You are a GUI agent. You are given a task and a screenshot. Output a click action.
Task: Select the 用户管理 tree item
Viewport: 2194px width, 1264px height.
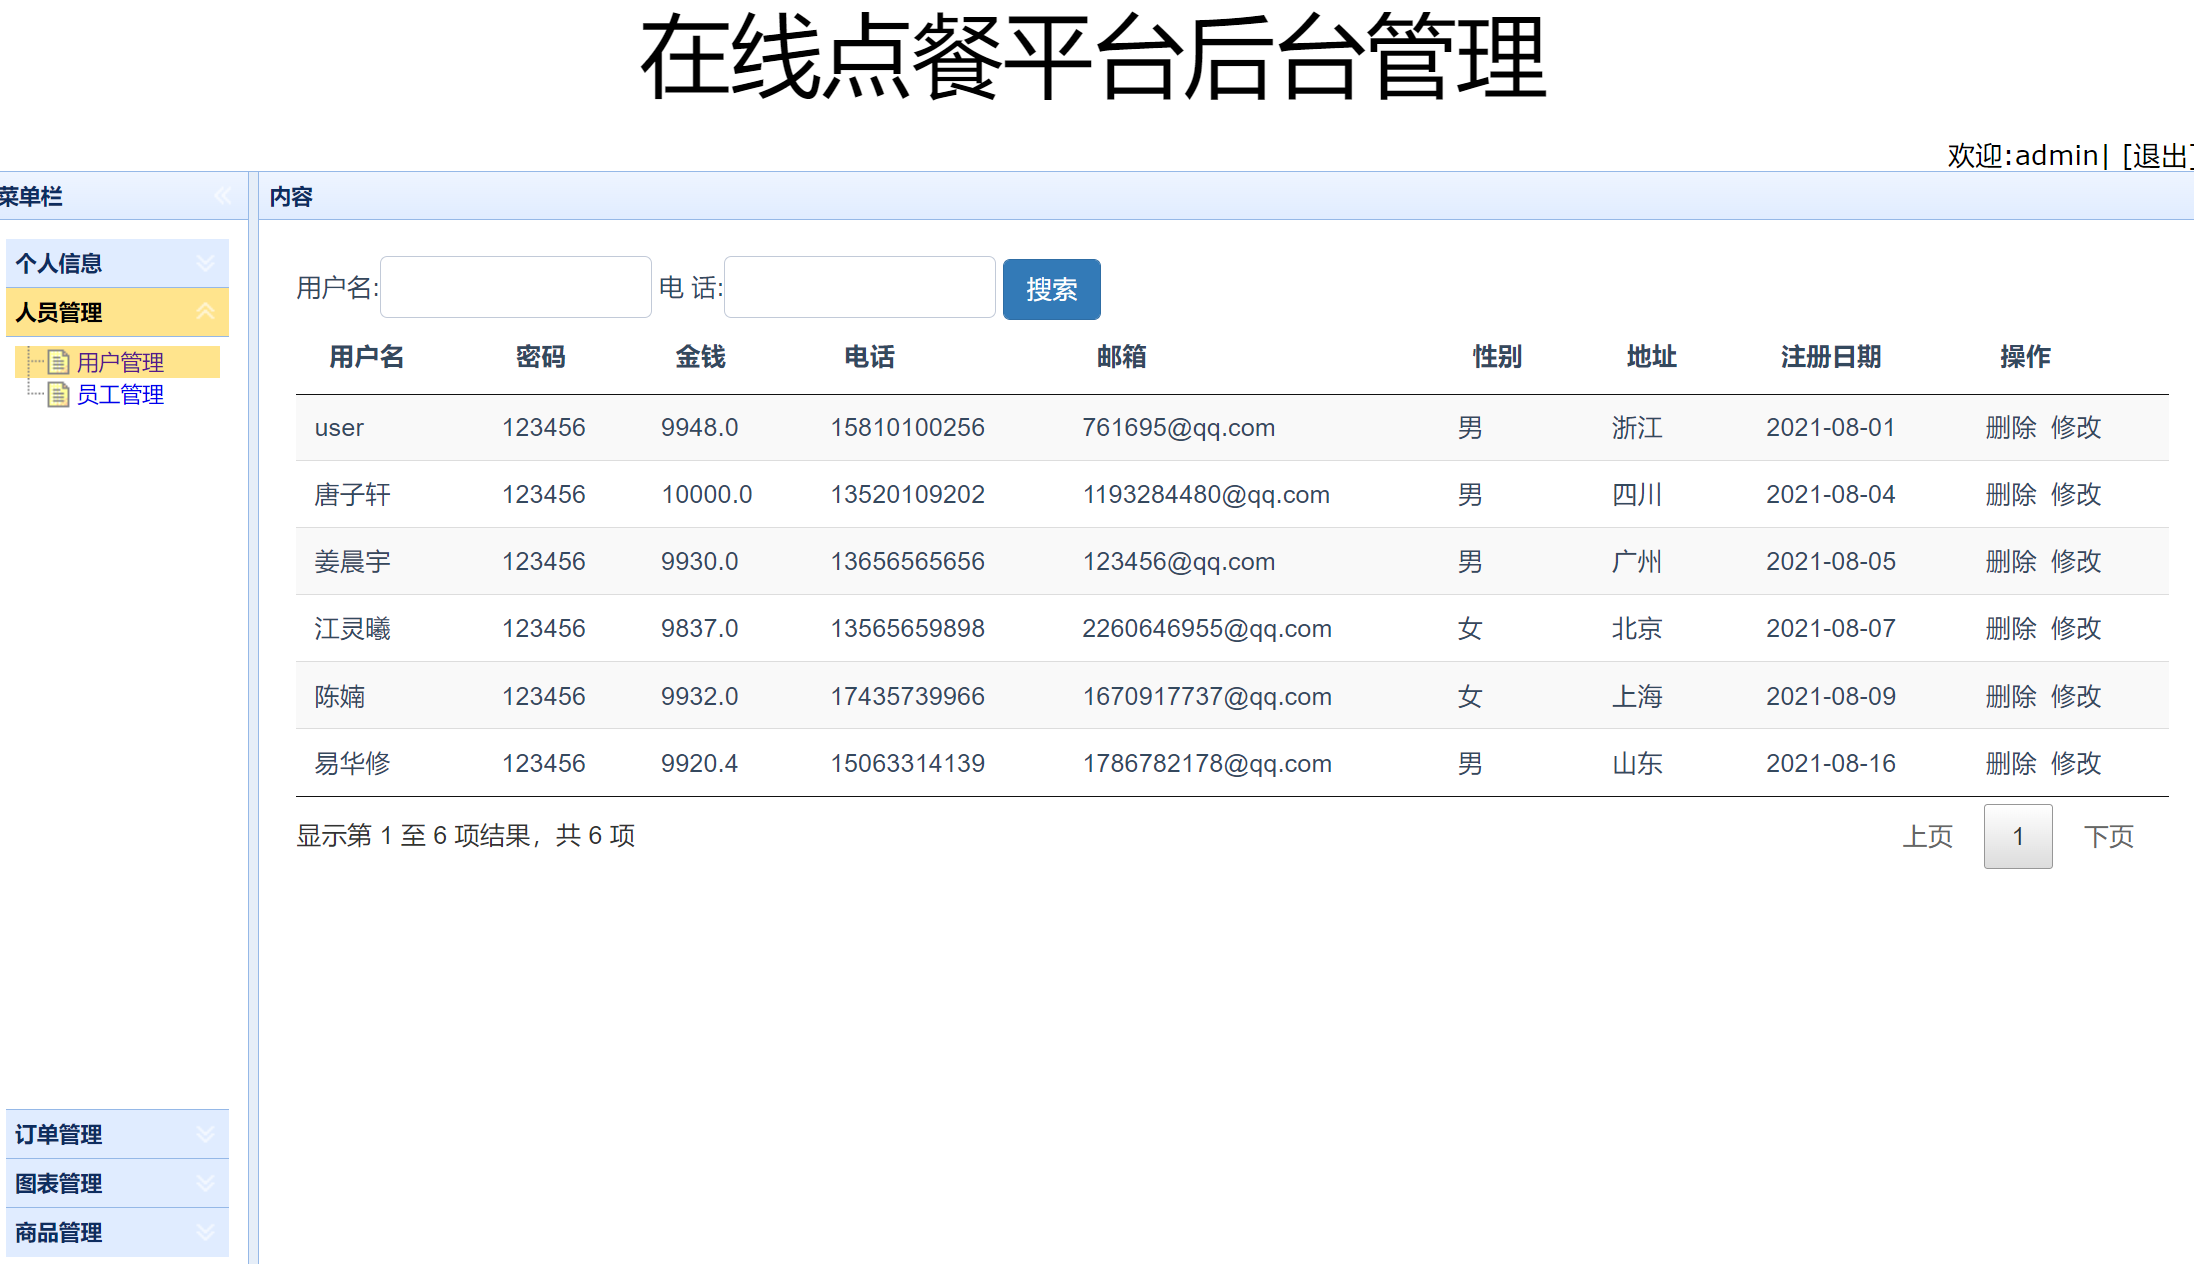[x=120, y=362]
